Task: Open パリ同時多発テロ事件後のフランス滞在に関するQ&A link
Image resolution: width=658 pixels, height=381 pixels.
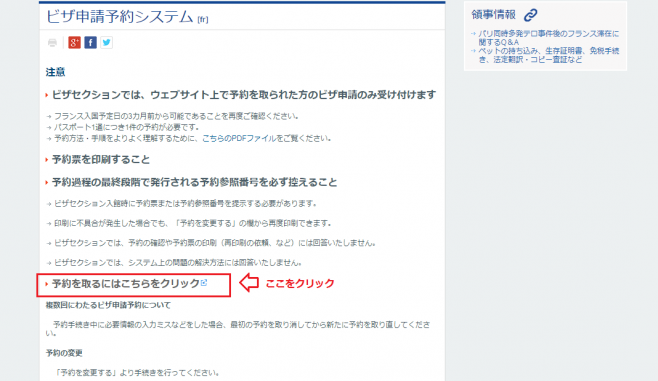Action: 548,38
